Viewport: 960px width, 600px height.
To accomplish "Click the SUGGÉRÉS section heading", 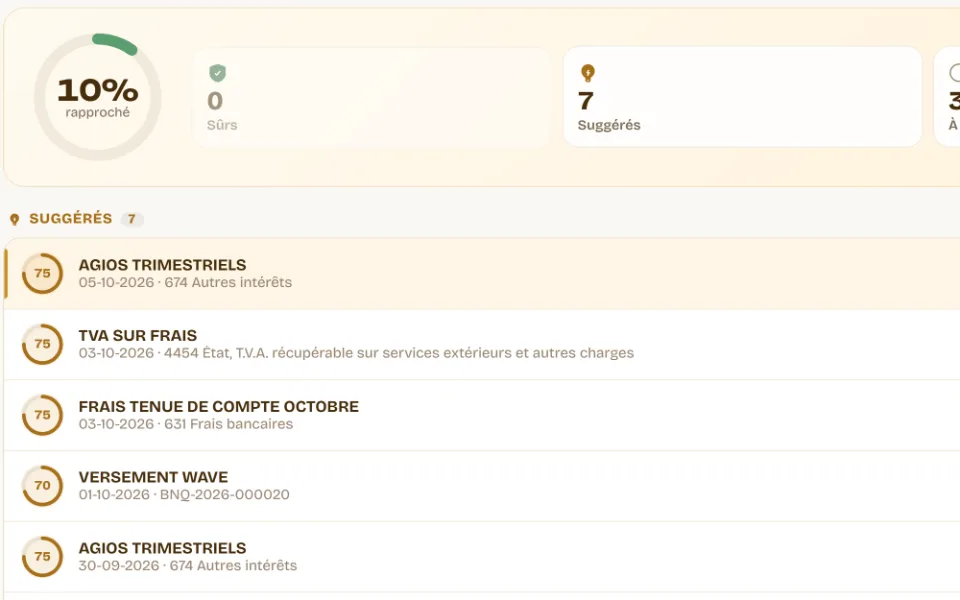I will (70, 219).
